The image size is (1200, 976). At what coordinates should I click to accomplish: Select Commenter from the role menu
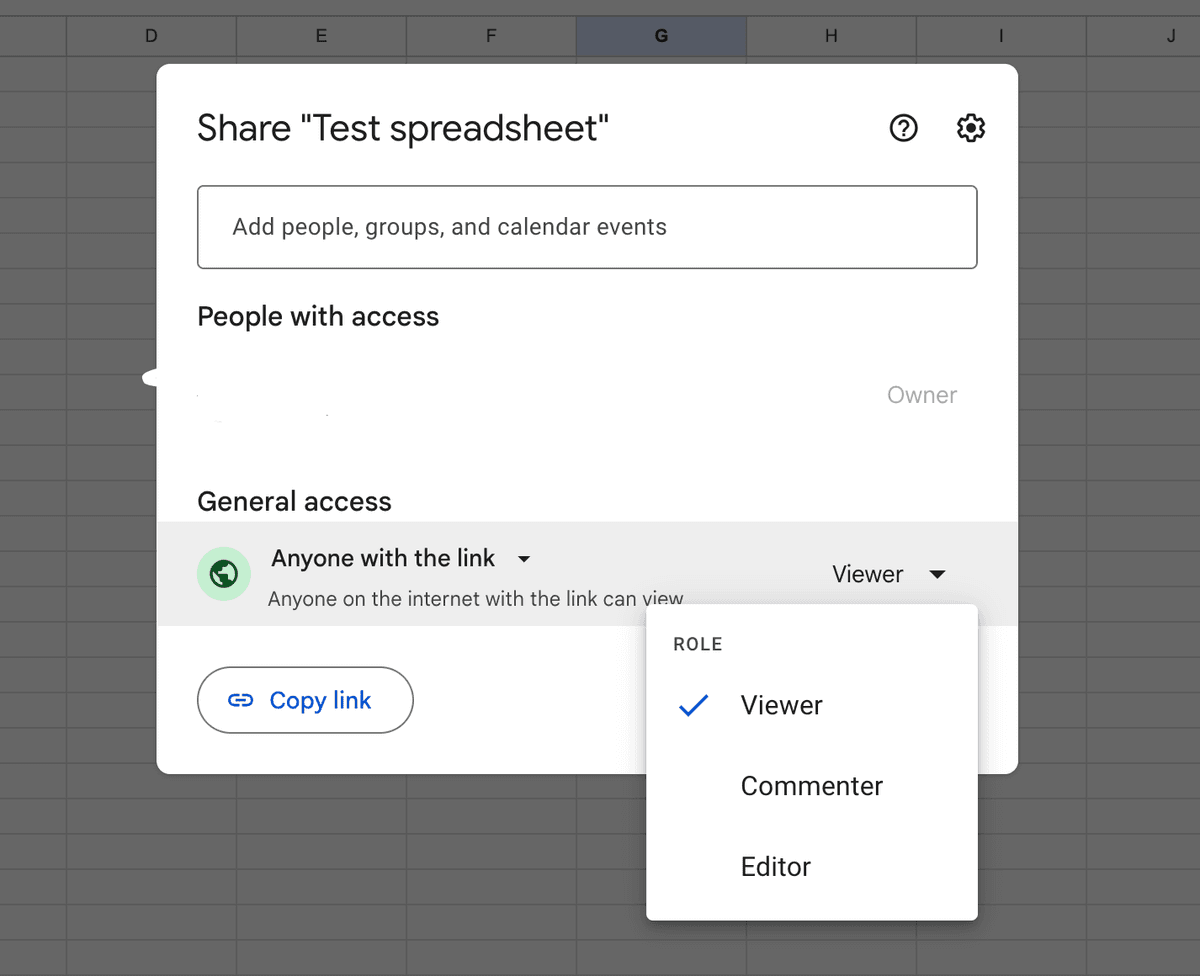[x=811, y=786]
